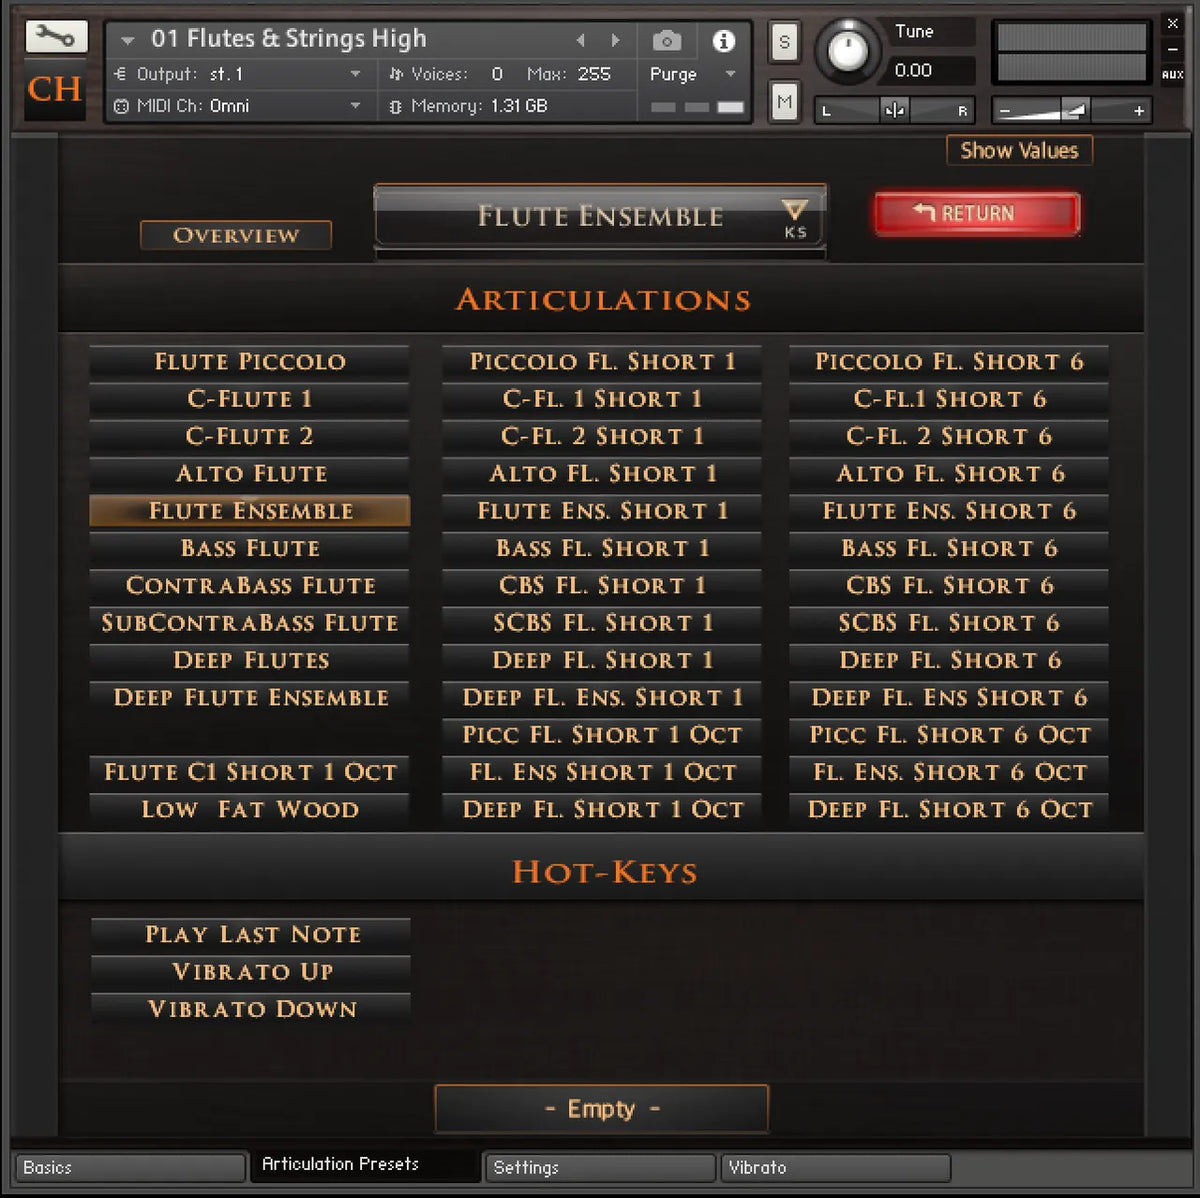Mute the instrument with M button

(x=784, y=101)
